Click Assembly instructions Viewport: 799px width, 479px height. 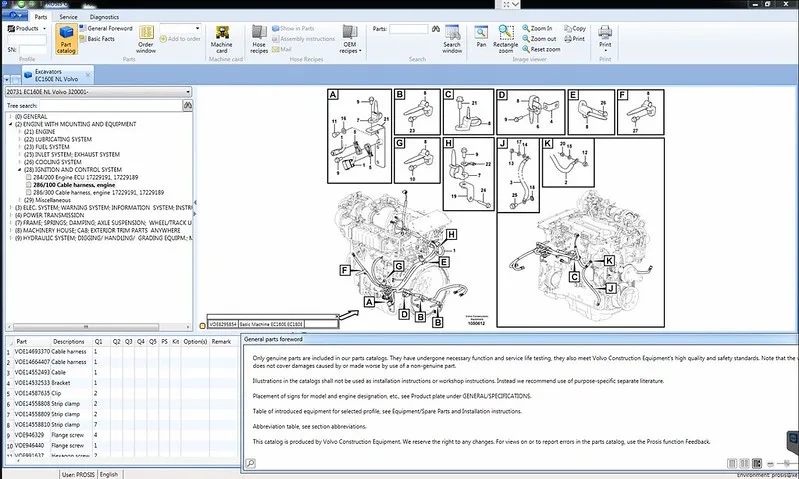[303, 39]
